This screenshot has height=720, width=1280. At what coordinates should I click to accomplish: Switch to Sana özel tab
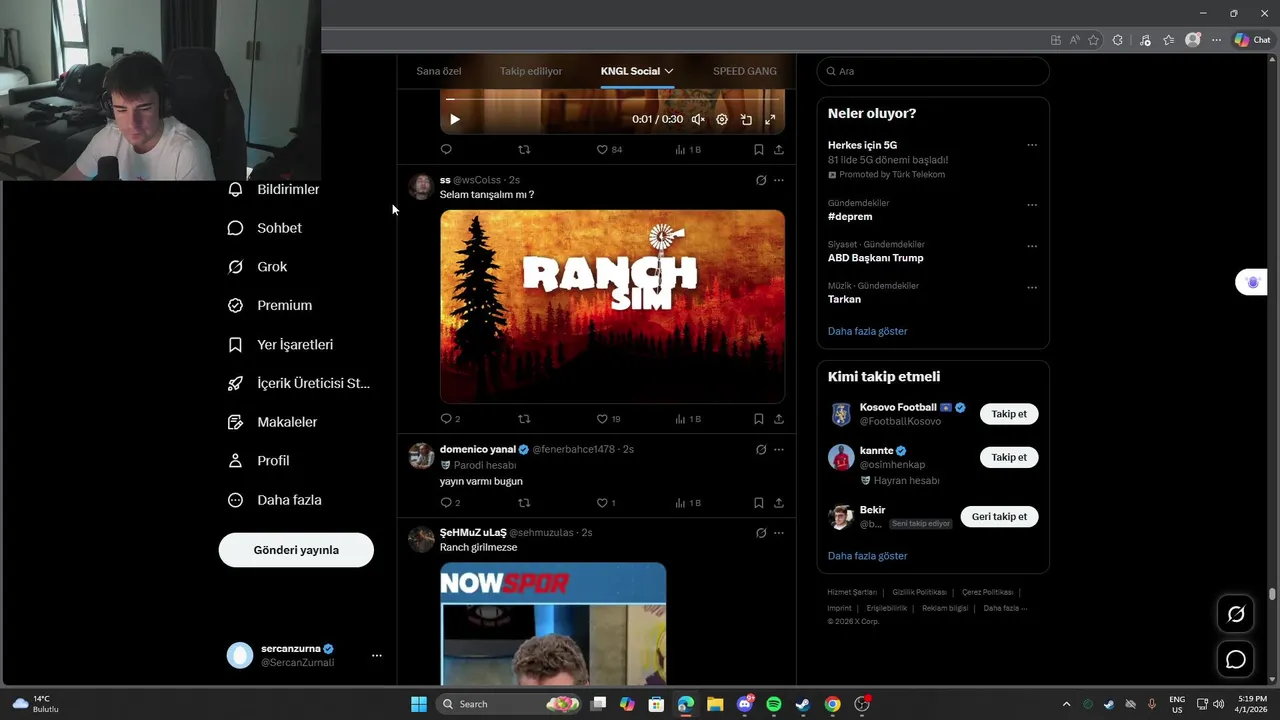click(439, 71)
